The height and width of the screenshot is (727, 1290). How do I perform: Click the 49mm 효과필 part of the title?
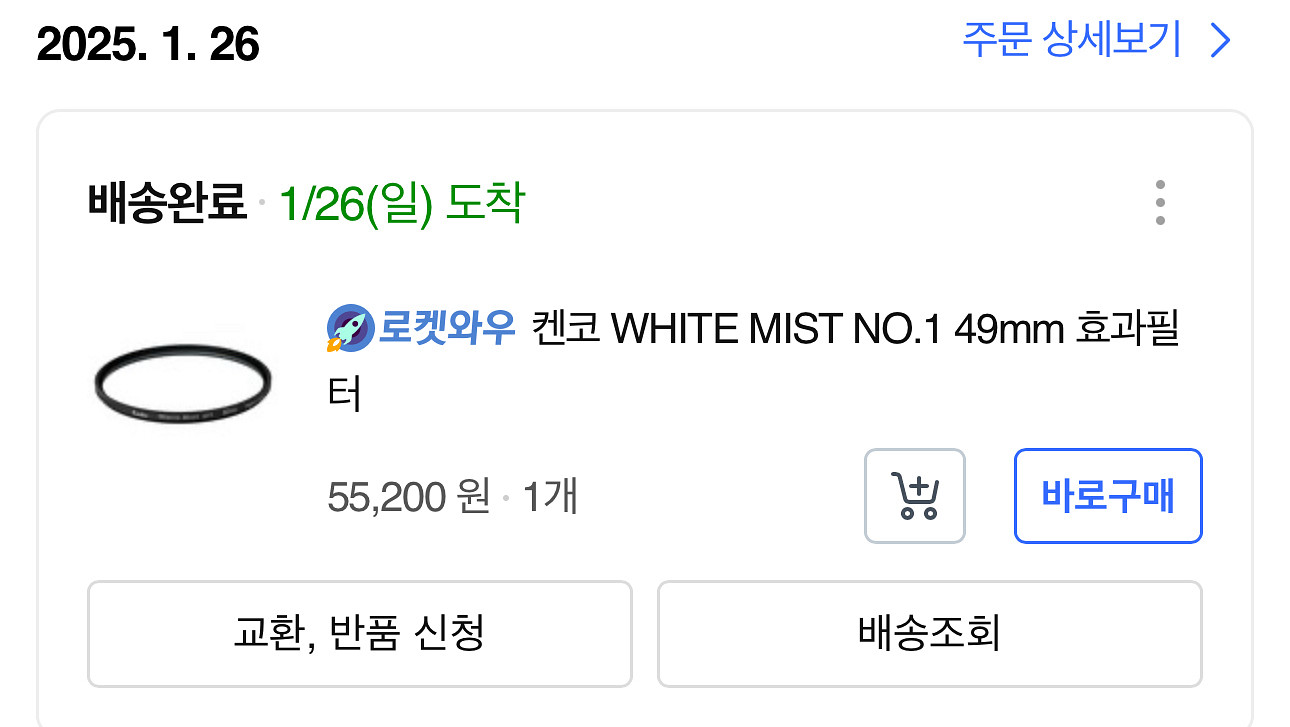[1067, 328]
